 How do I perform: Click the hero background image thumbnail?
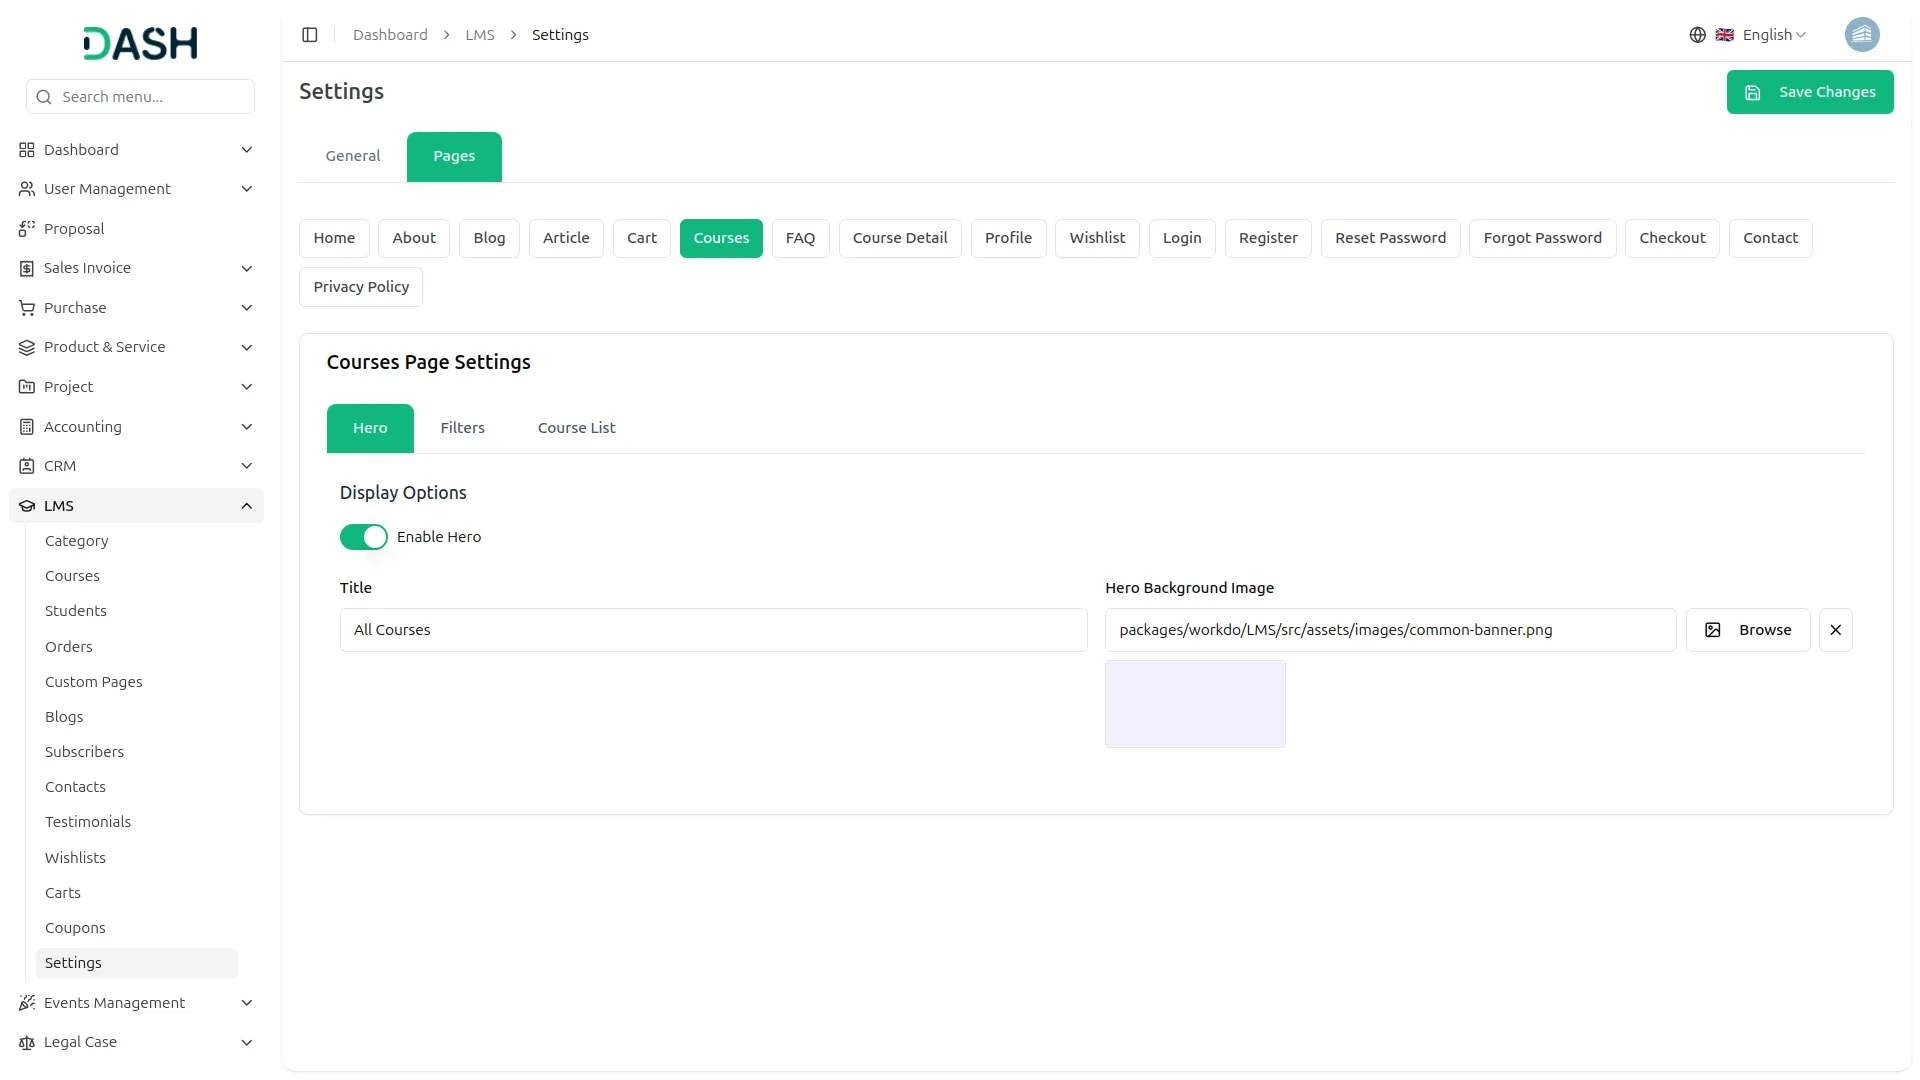coord(1194,704)
